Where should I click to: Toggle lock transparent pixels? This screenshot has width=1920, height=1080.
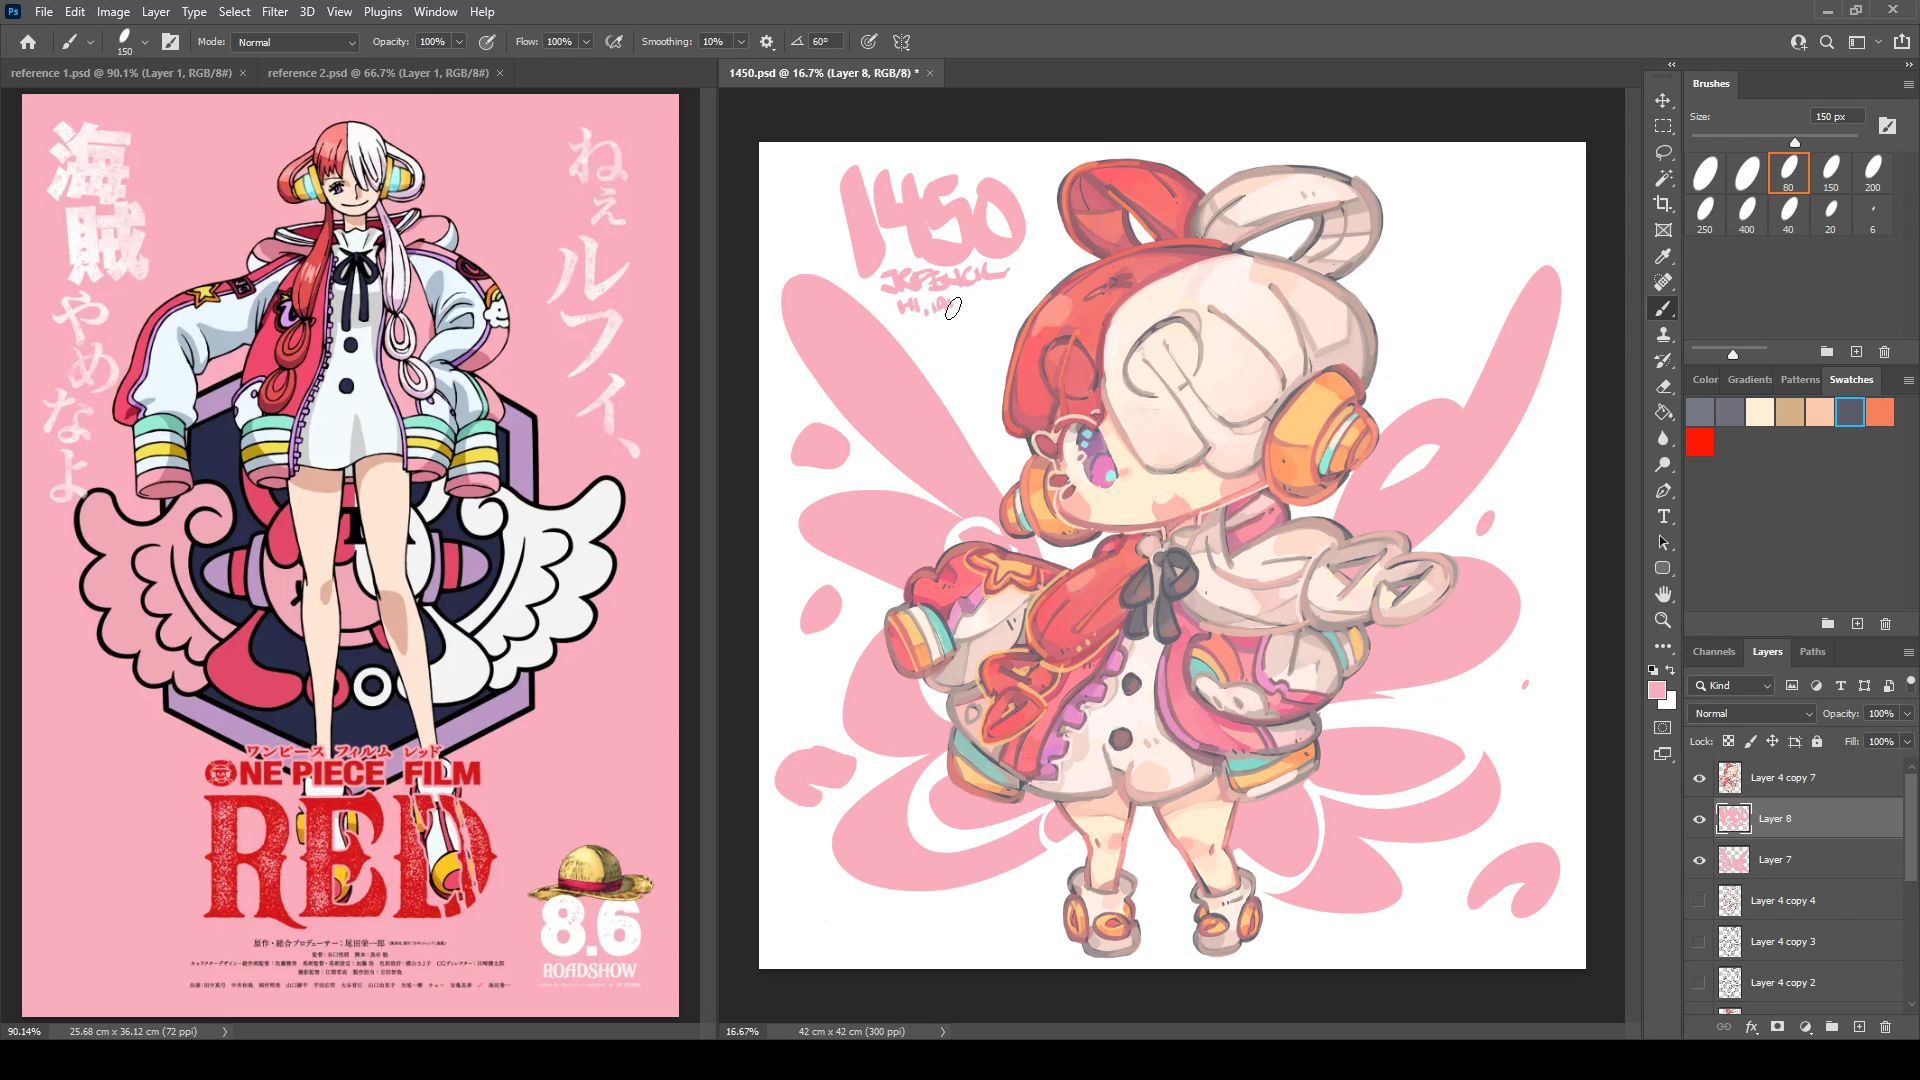pyautogui.click(x=1728, y=741)
